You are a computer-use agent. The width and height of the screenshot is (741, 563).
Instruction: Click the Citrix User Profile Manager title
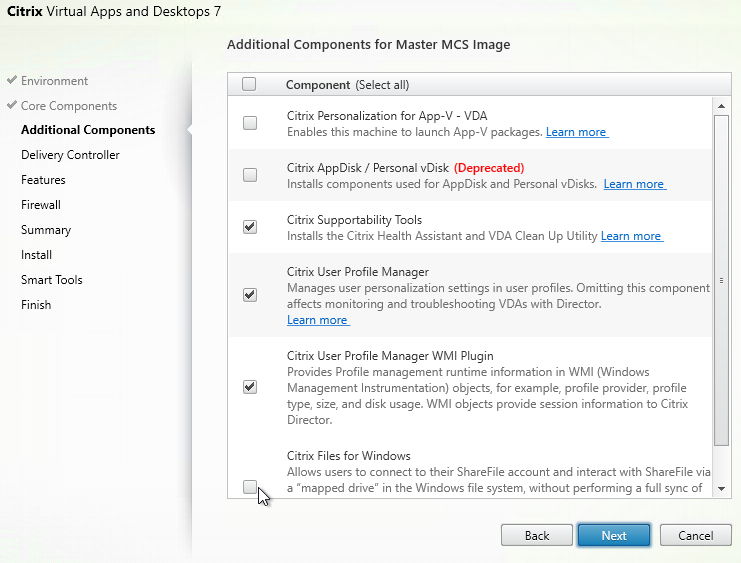coord(358,272)
